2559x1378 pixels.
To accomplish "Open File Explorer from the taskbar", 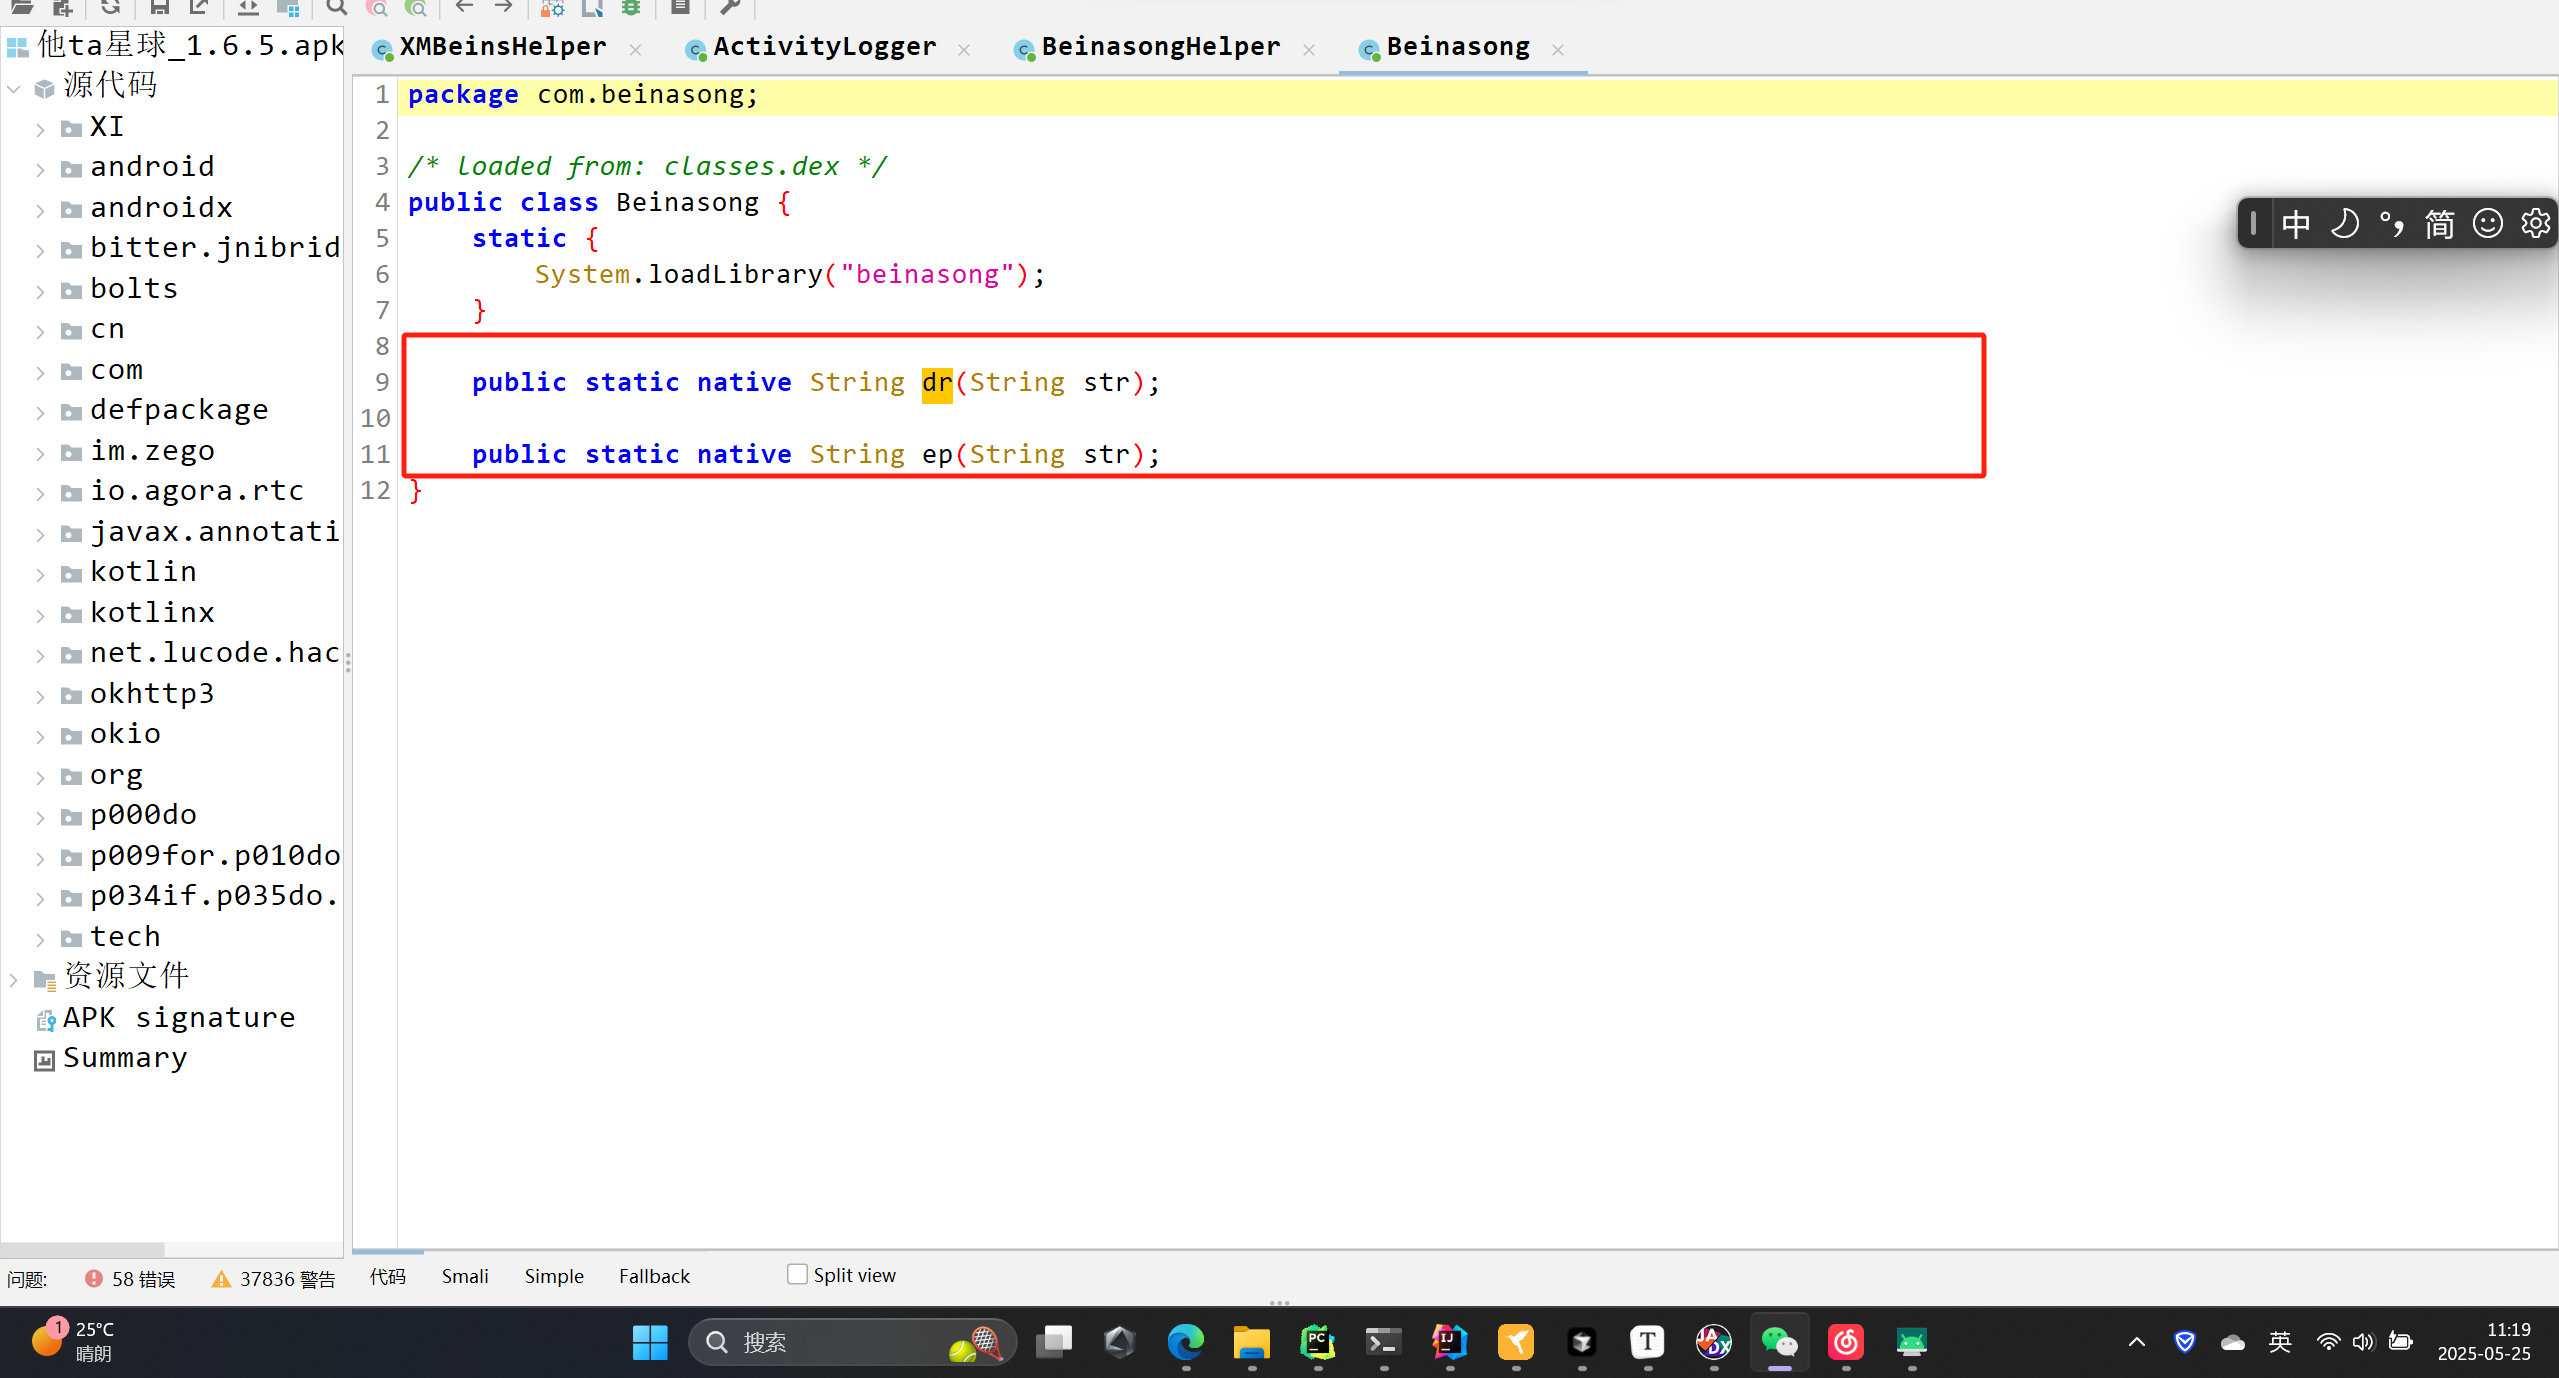I will (1252, 1342).
